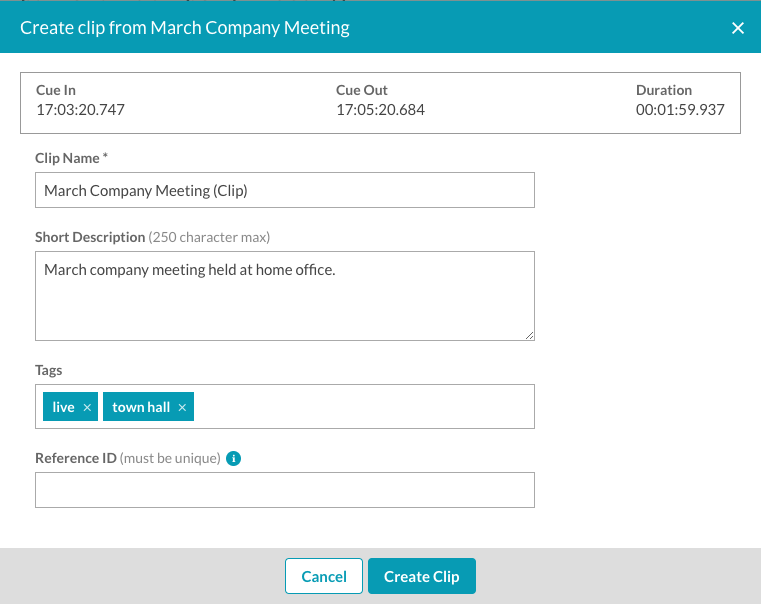Click the Cue Out timestamp 17:05:20.684

[380, 110]
